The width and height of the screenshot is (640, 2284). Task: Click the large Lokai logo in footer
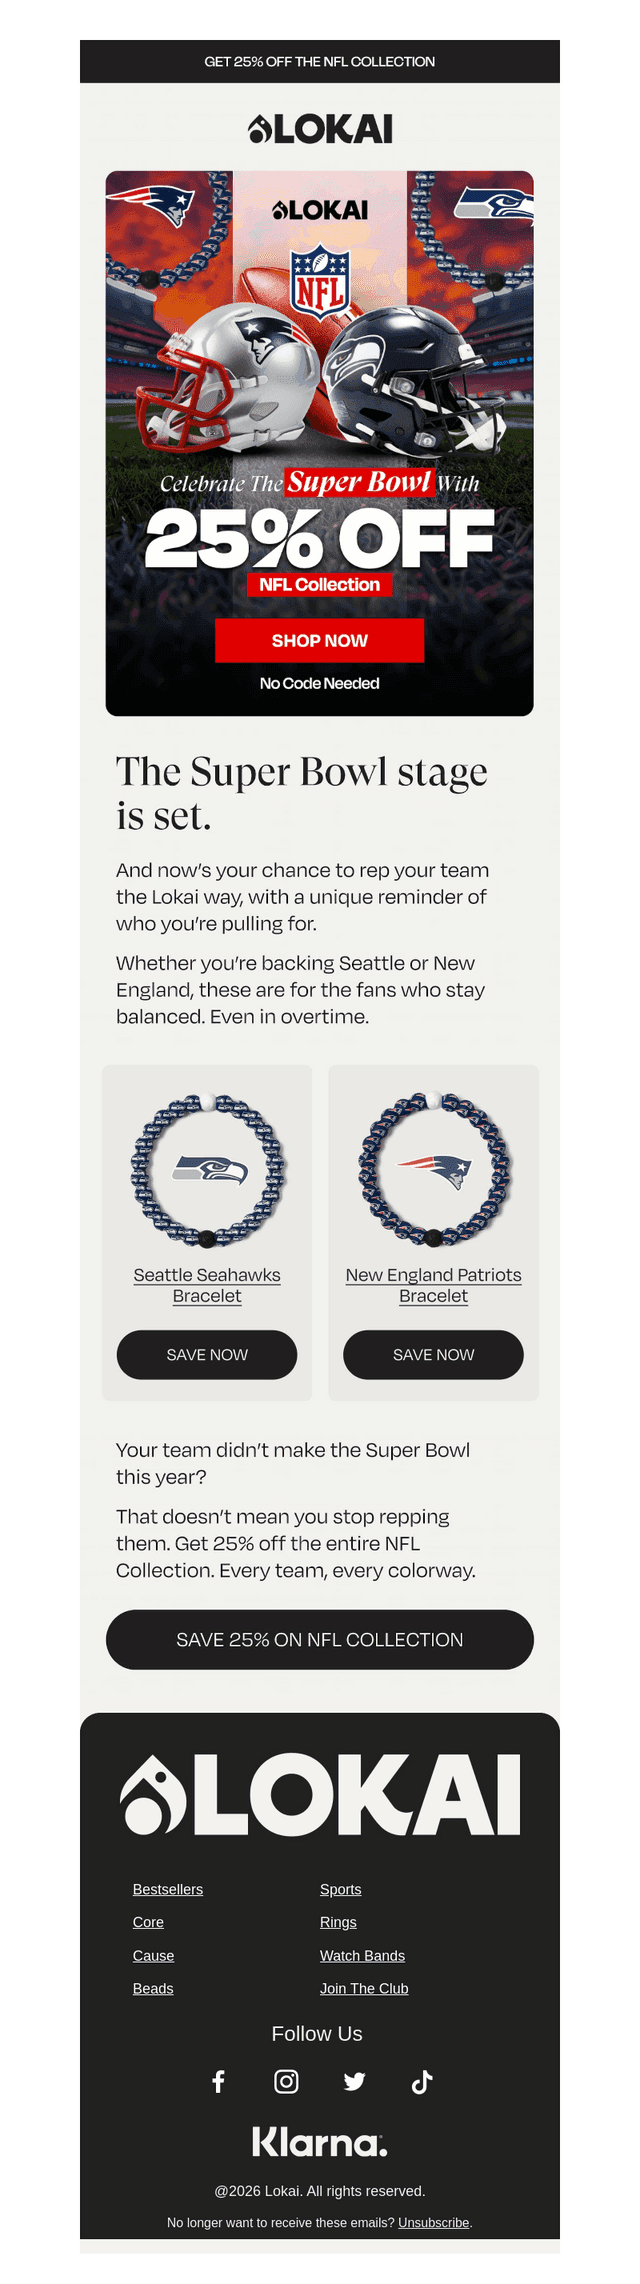320,1794
